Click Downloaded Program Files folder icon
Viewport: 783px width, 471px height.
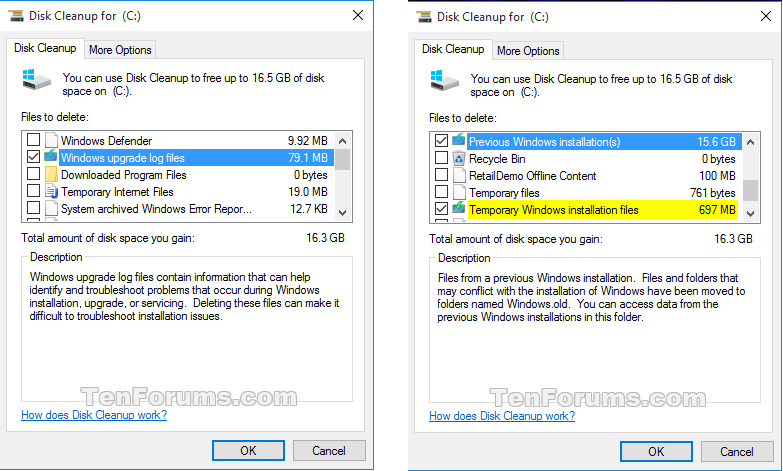coord(51,174)
